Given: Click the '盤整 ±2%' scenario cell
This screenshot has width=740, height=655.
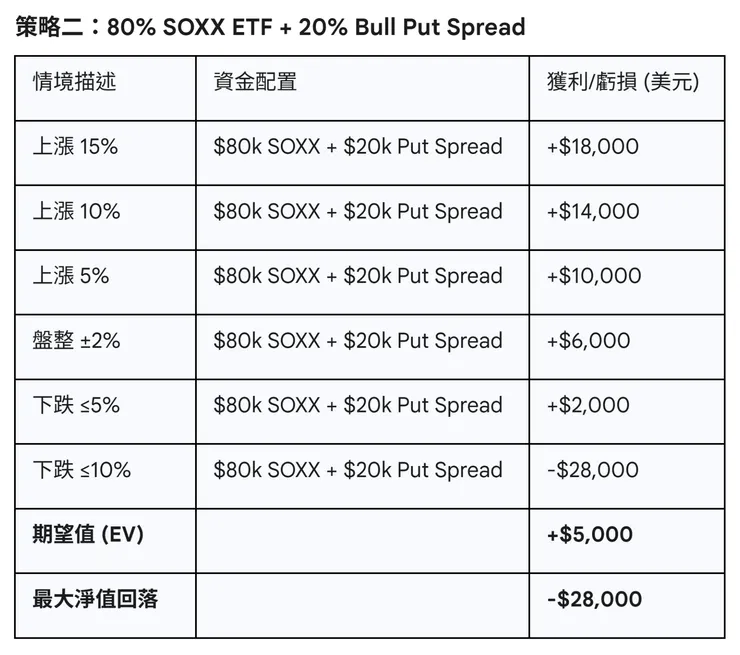Looking at the screenshot, I should (x=76, y=341).
